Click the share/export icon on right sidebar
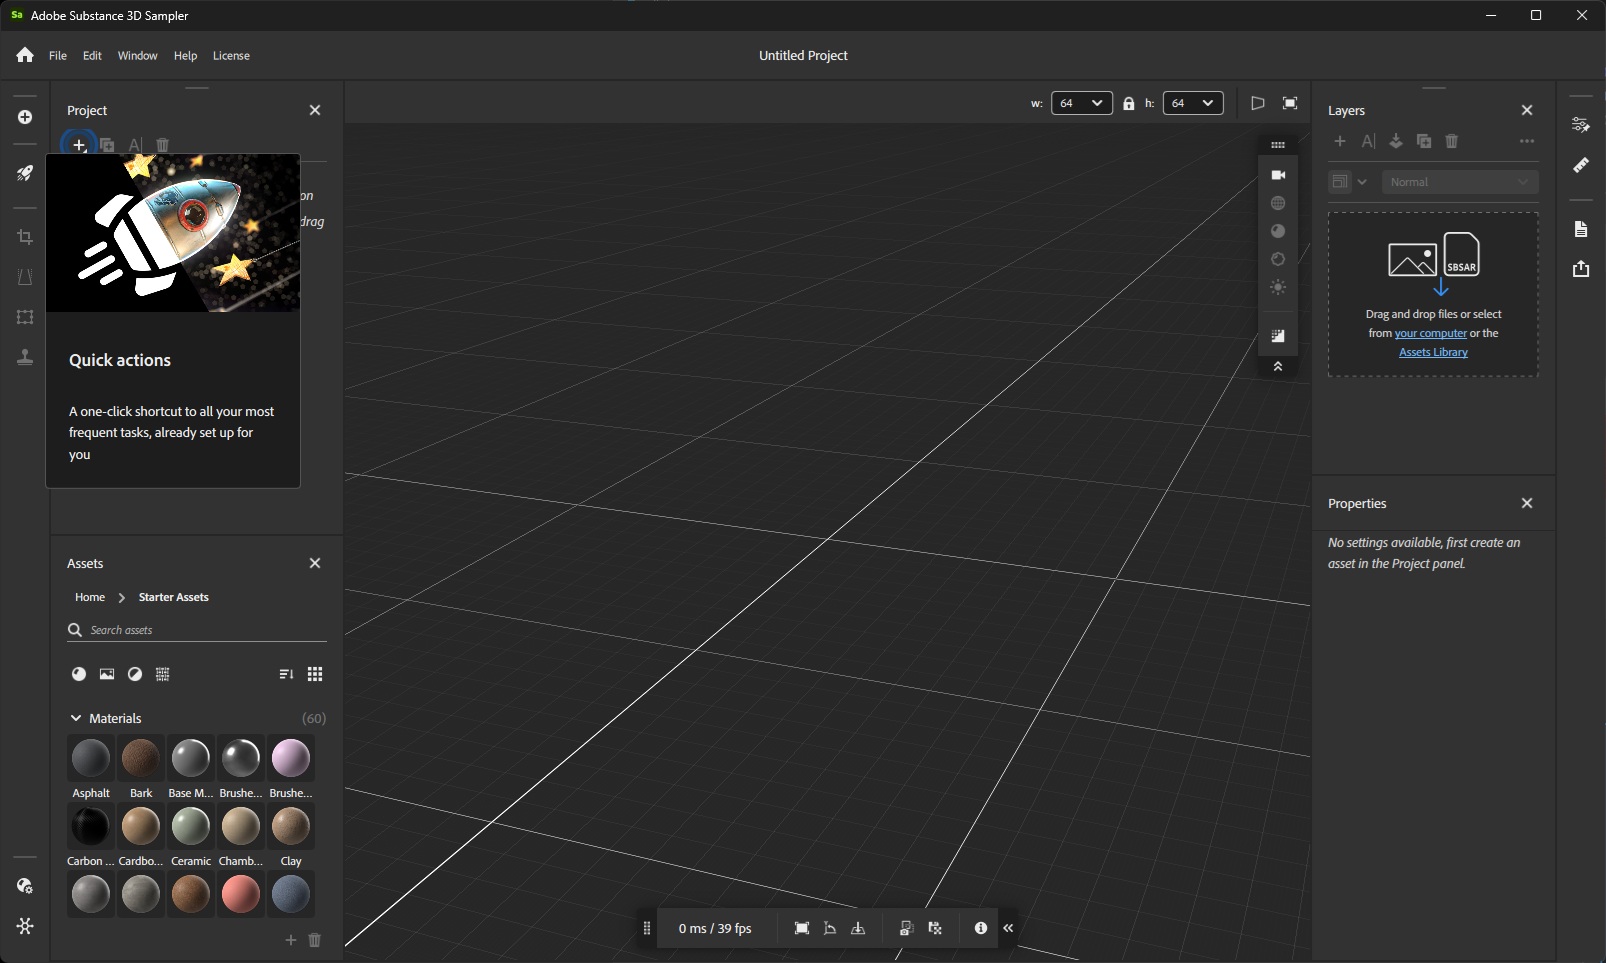The height and width of the screenshot is (963, 1606). pyautogui.click(x=1580, y=269)
